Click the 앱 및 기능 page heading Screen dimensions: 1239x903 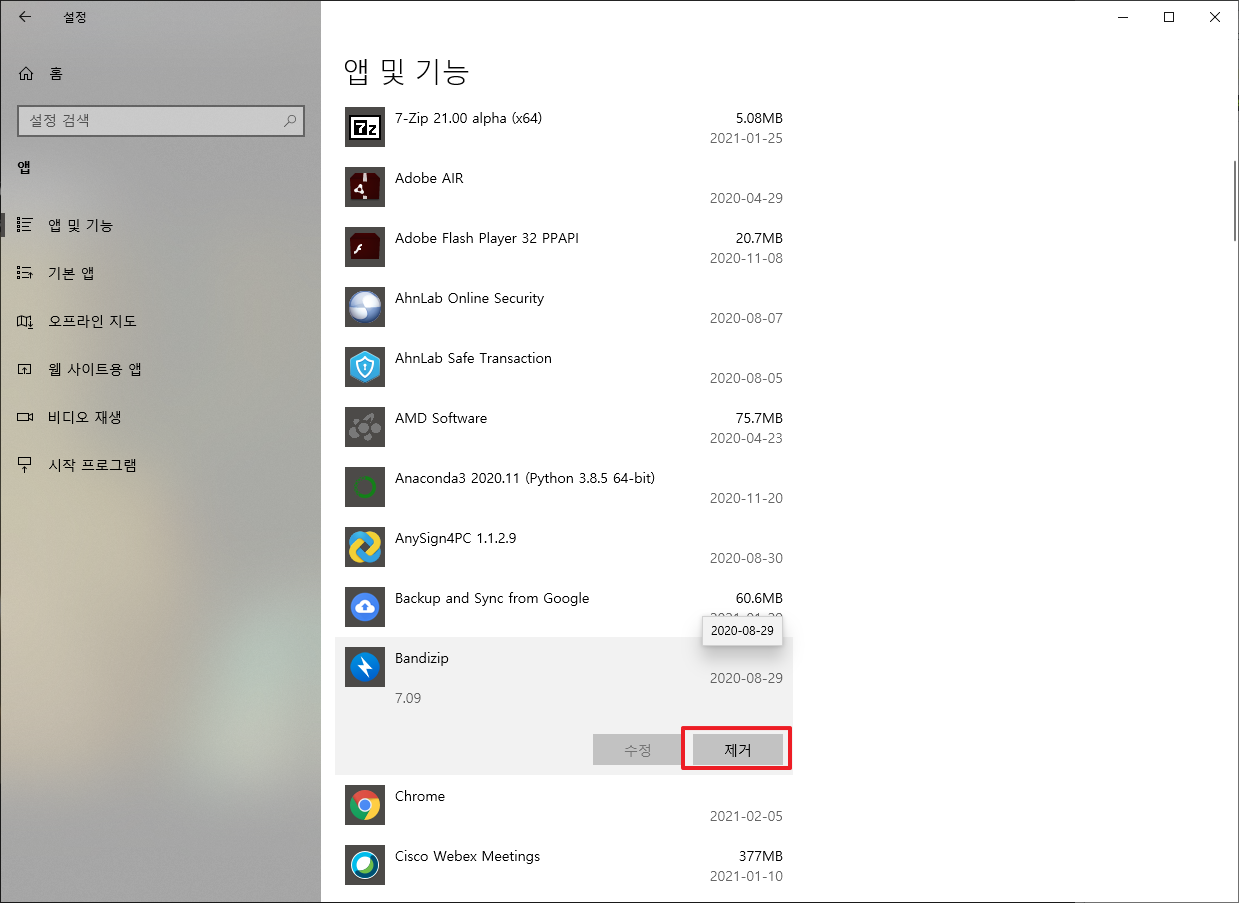click(x=406, y=71)
